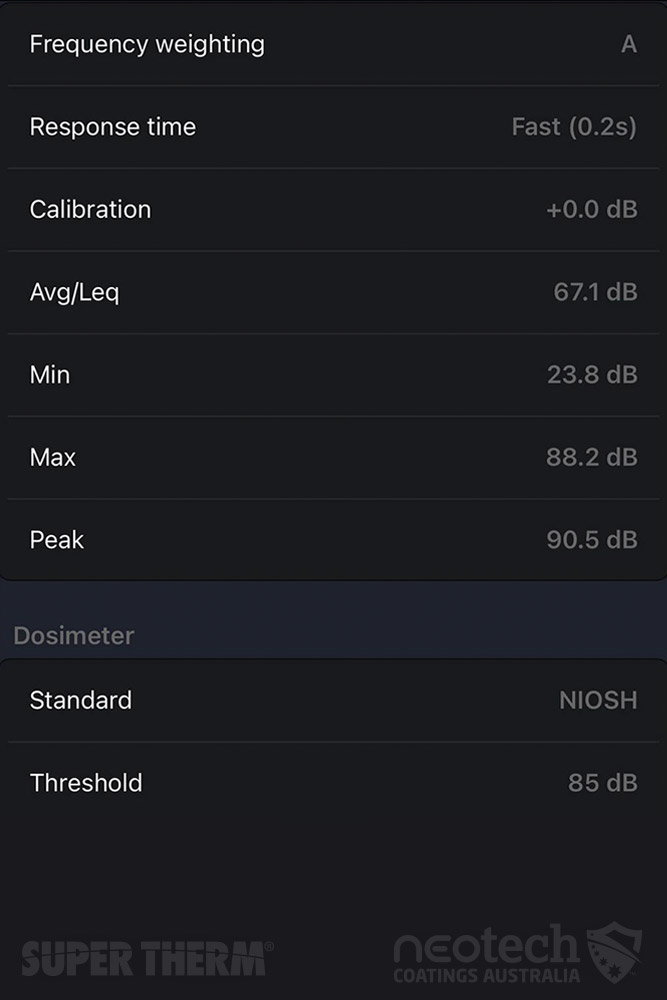Click the 23.8 dB minimum reading

tap(592, 375)
